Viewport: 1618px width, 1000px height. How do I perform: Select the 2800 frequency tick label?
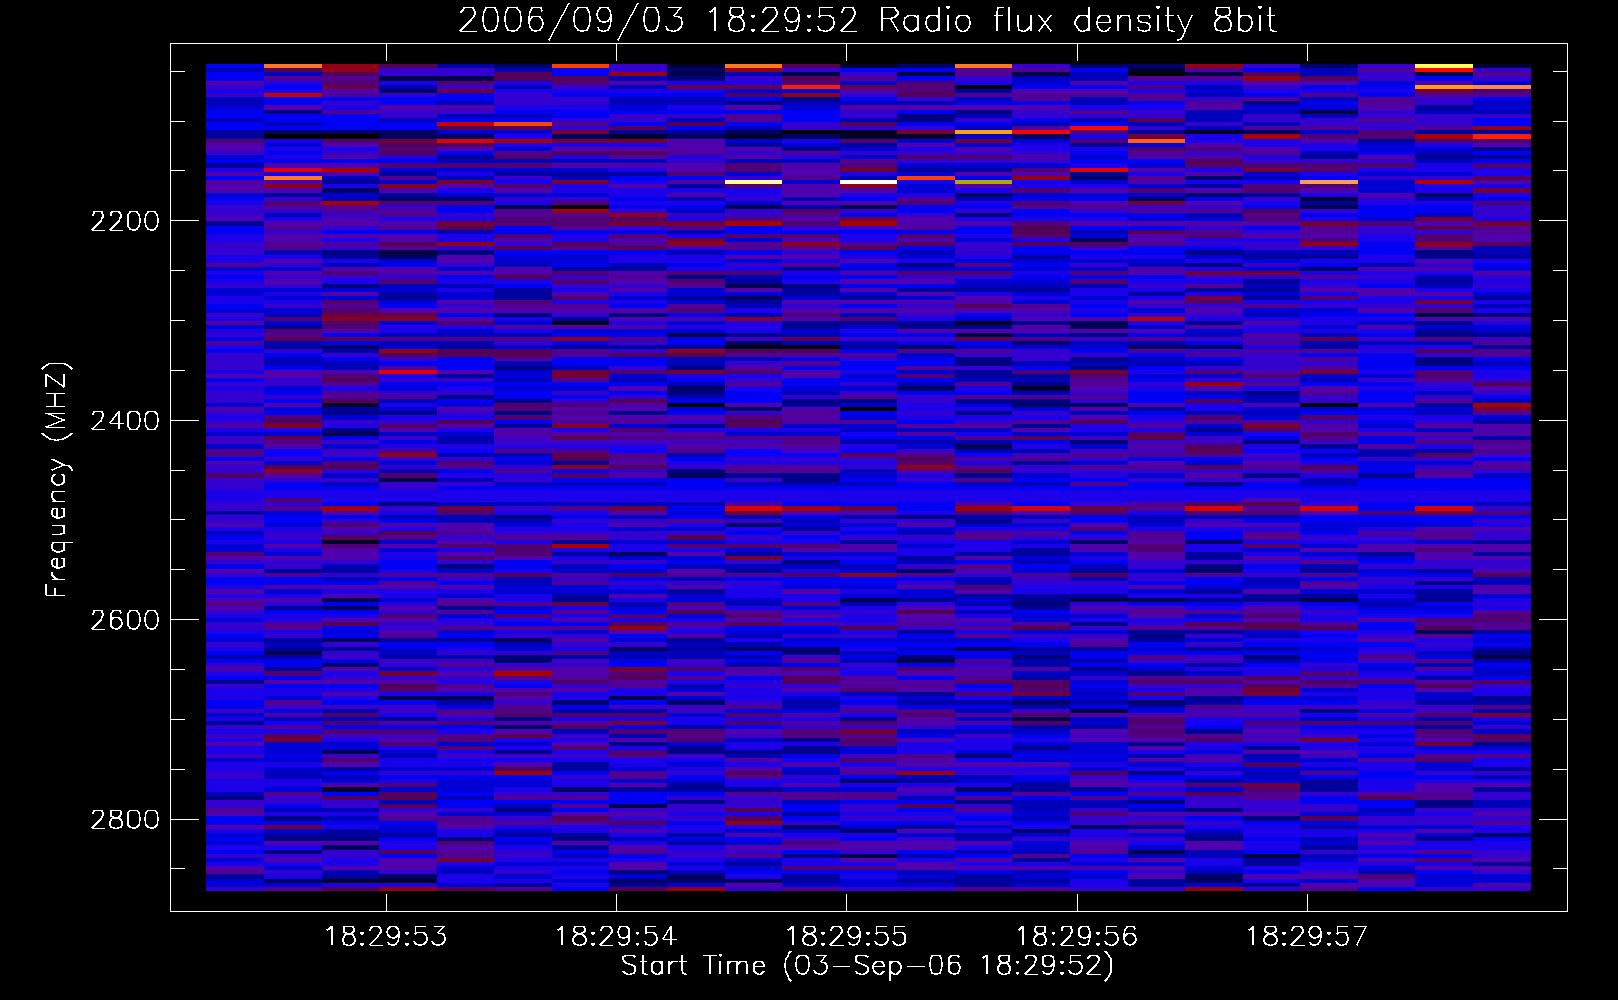click(125, 820)
